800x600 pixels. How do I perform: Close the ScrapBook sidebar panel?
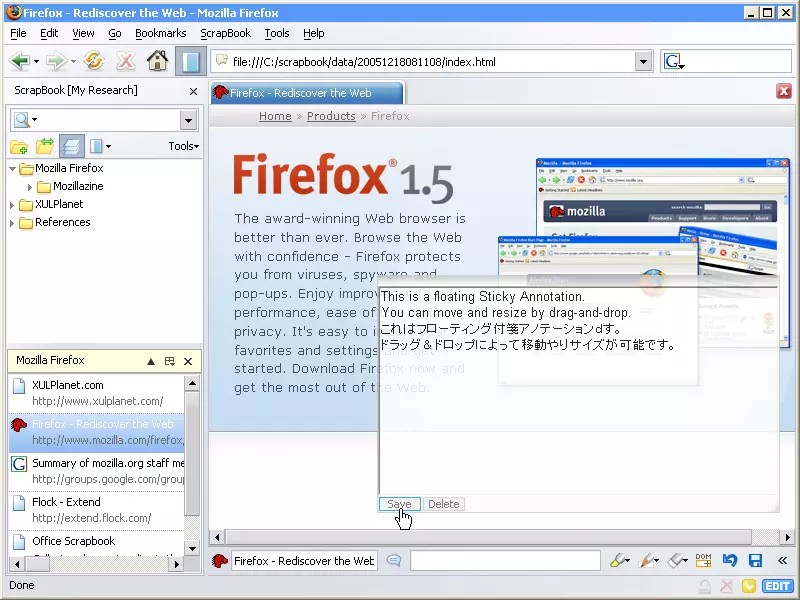coord(193,91)
